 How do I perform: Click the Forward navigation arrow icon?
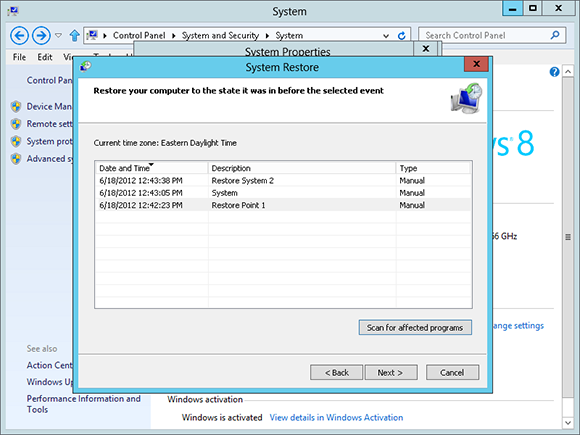pyautogui.click(x=41, y=36)
